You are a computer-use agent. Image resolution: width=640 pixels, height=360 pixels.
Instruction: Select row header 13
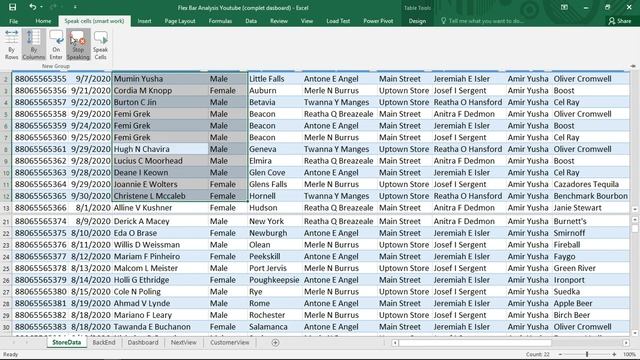click(x=6, y=208)
